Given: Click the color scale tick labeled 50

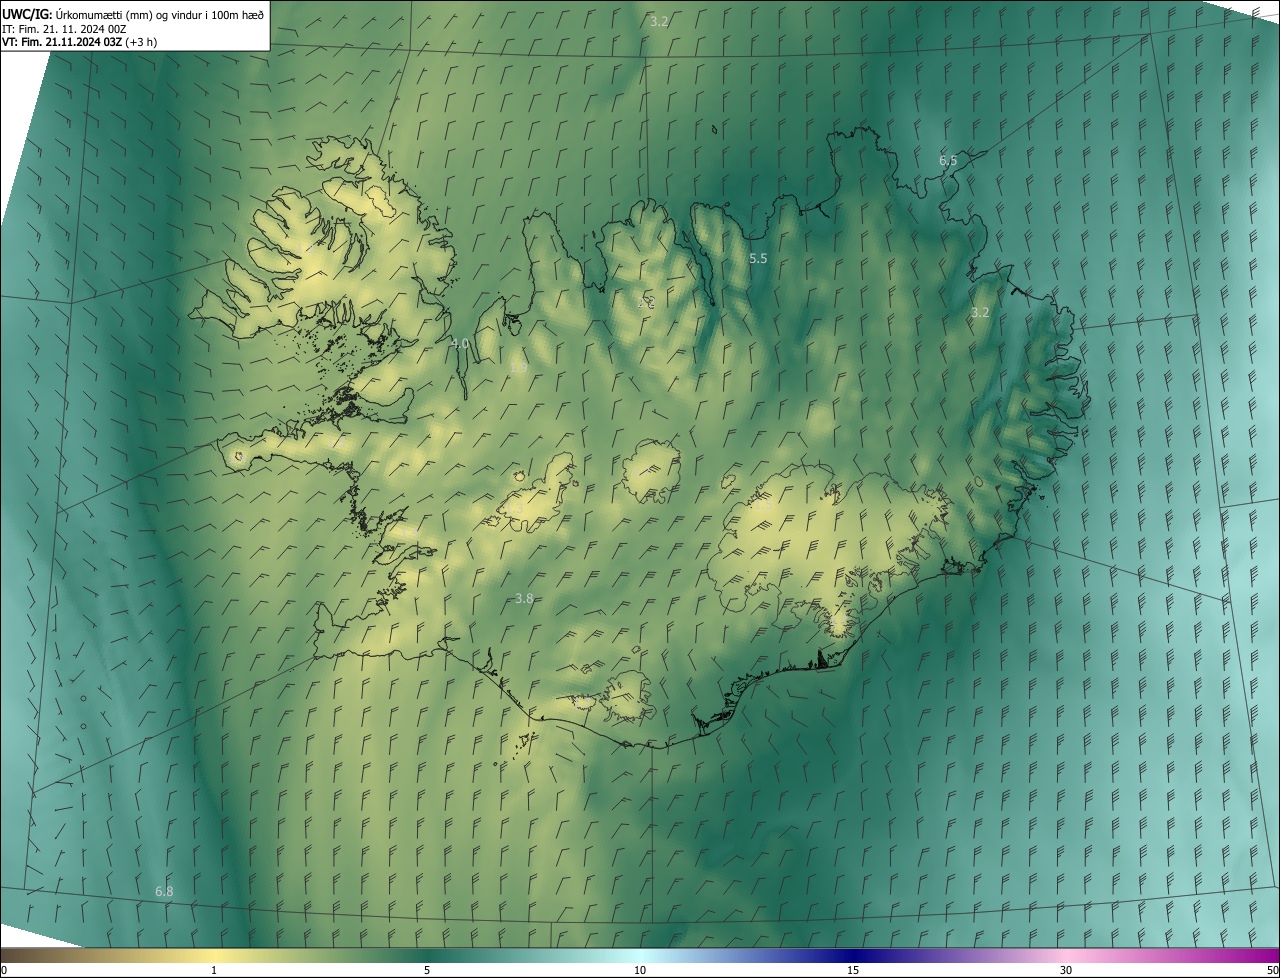Looking at the screenshot, I should click(x=1272, y=970).
